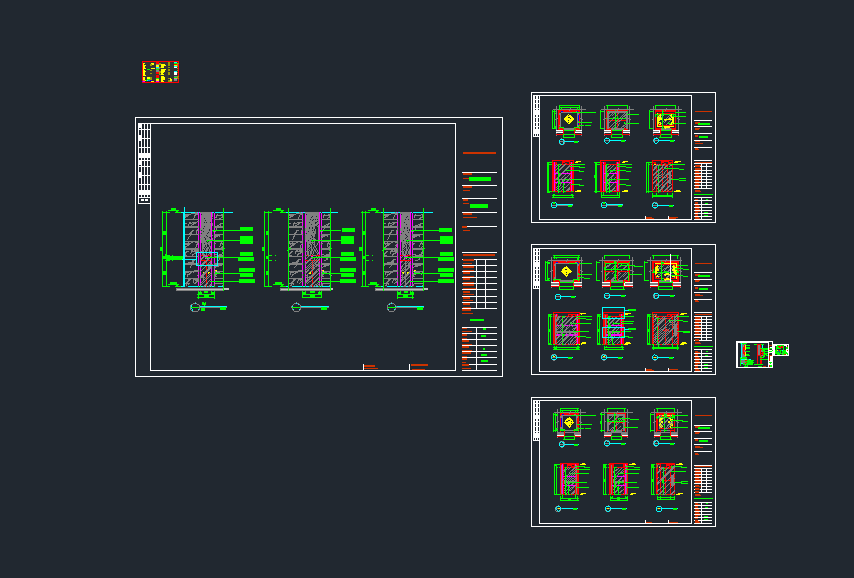The height and width of the screenshot is (578, 854).
Task: Click the section tag bubble under middle wall section
Action: click(x=295, y=308)
